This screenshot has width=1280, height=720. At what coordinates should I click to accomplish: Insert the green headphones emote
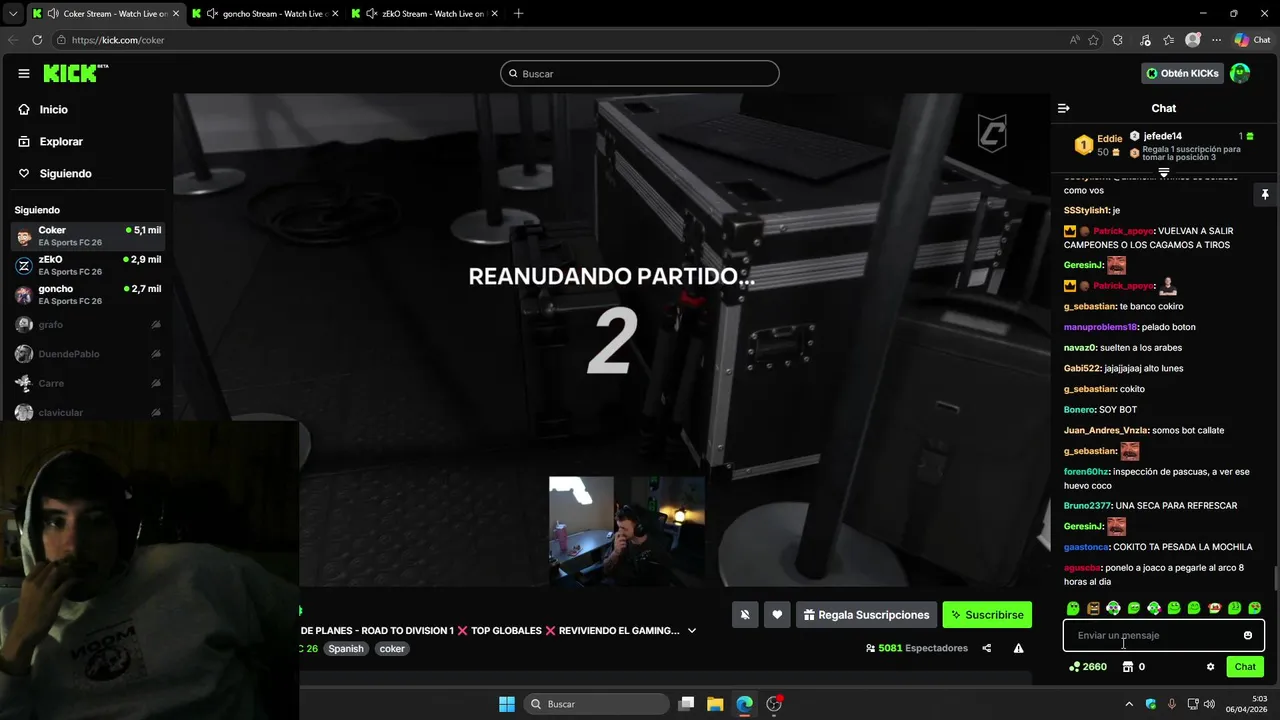tap(1113, 608)
